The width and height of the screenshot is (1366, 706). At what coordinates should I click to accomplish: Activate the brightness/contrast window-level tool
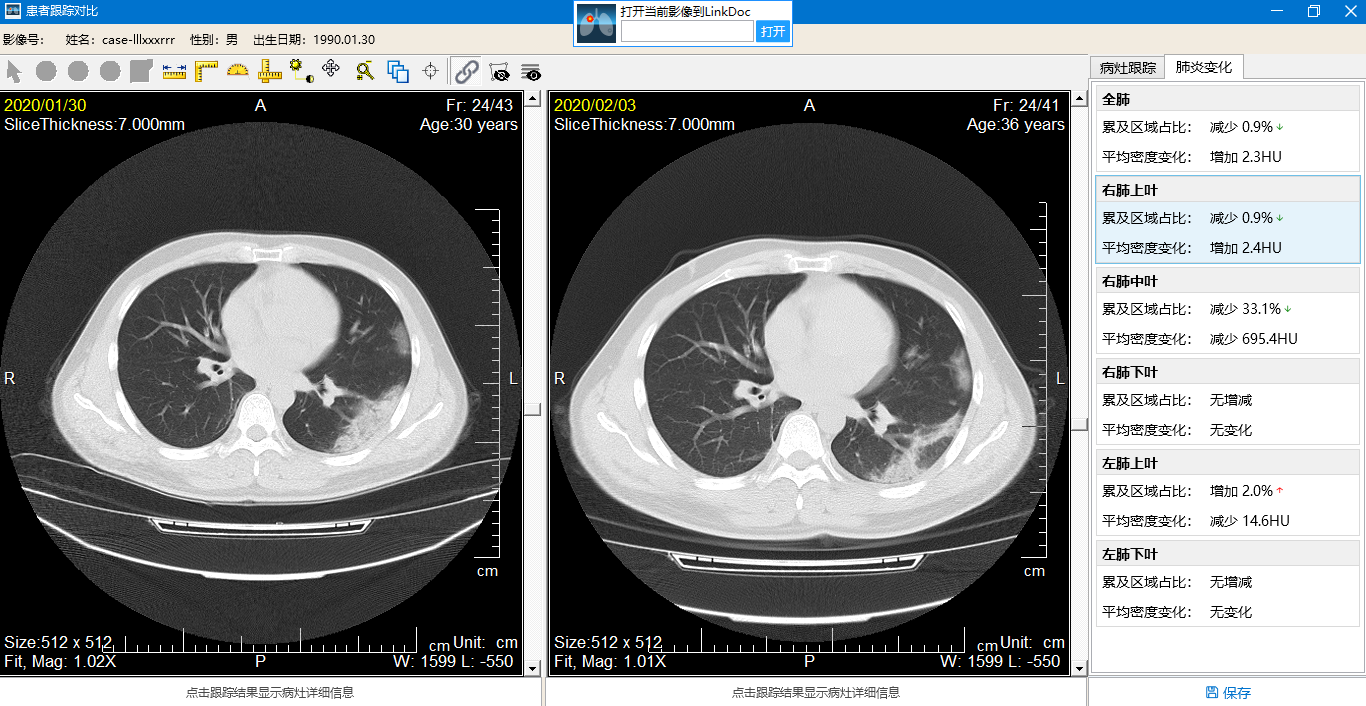coord(301,71)
